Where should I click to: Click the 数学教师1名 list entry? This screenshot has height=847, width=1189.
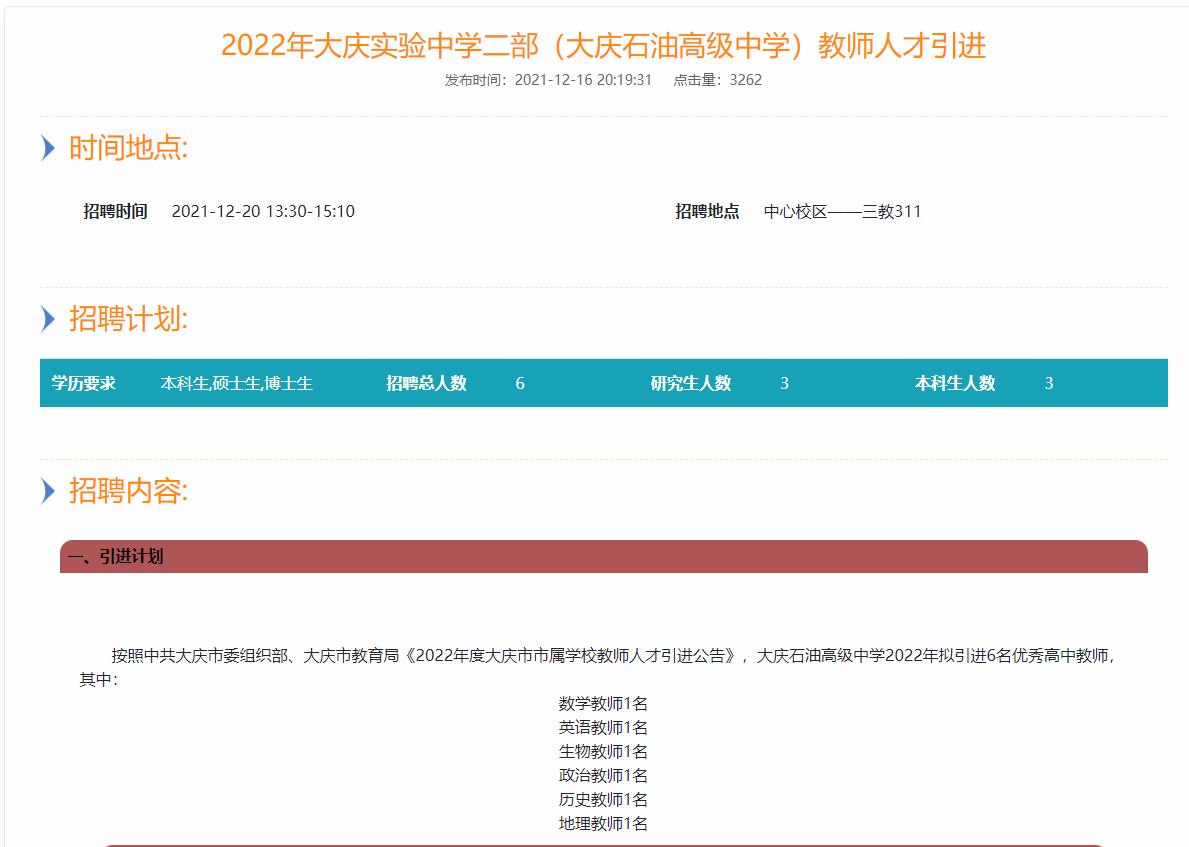pos(603,704)
